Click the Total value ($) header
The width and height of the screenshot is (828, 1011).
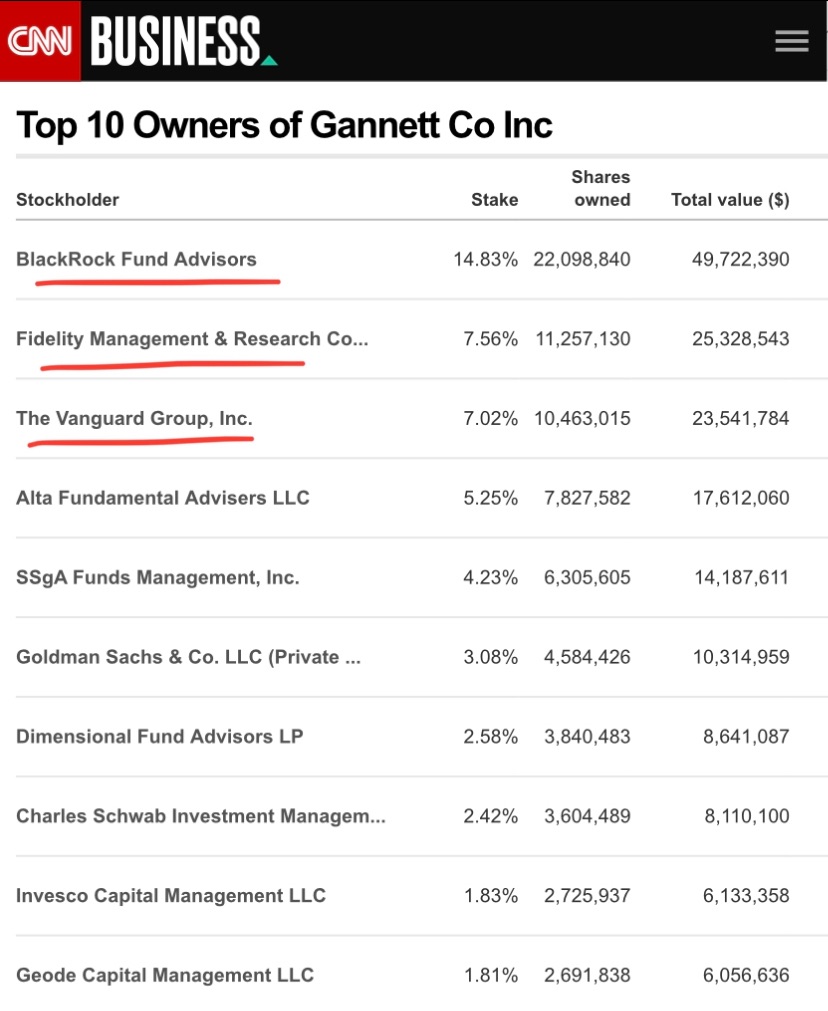pyautogui.click(x=730, y=200)
